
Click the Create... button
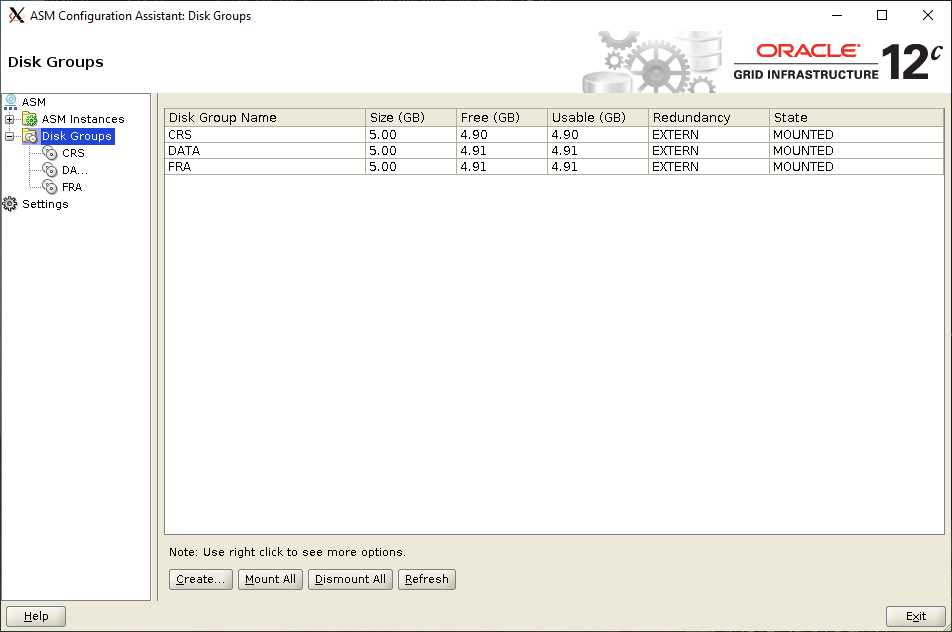tap(200, 579)
